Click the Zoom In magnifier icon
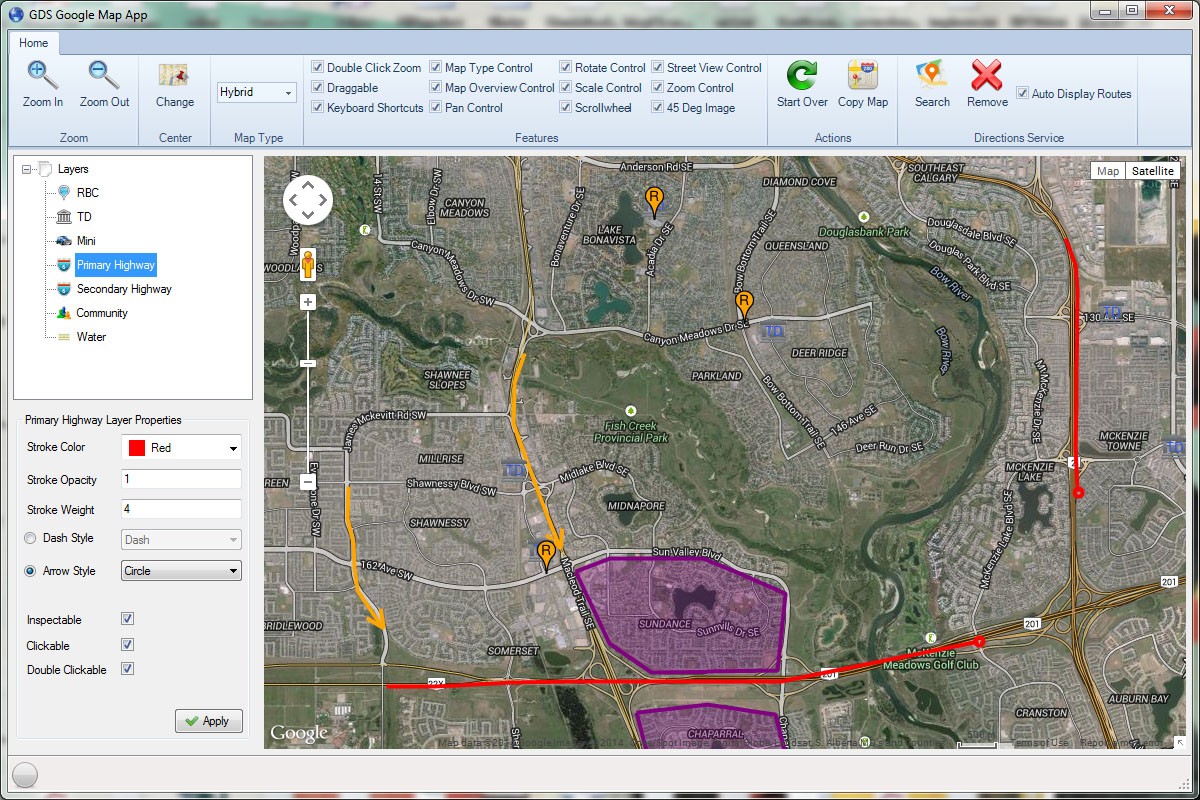Image resolution: width=1200 pixels, height=800 pixels. (x=42, y=75)
